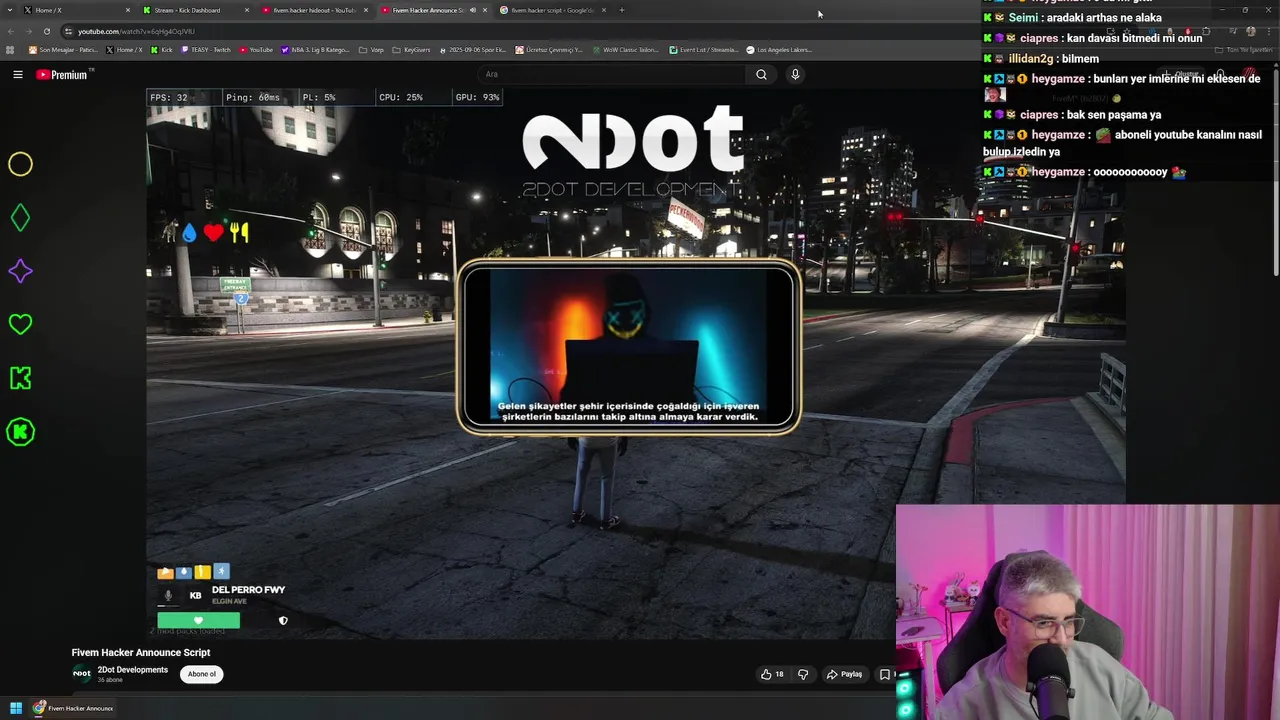This screenshot has width=1280, height=720.
Task: Open '2025-09-06 Spor Ek...' bookmark
Action: [473, 49]
